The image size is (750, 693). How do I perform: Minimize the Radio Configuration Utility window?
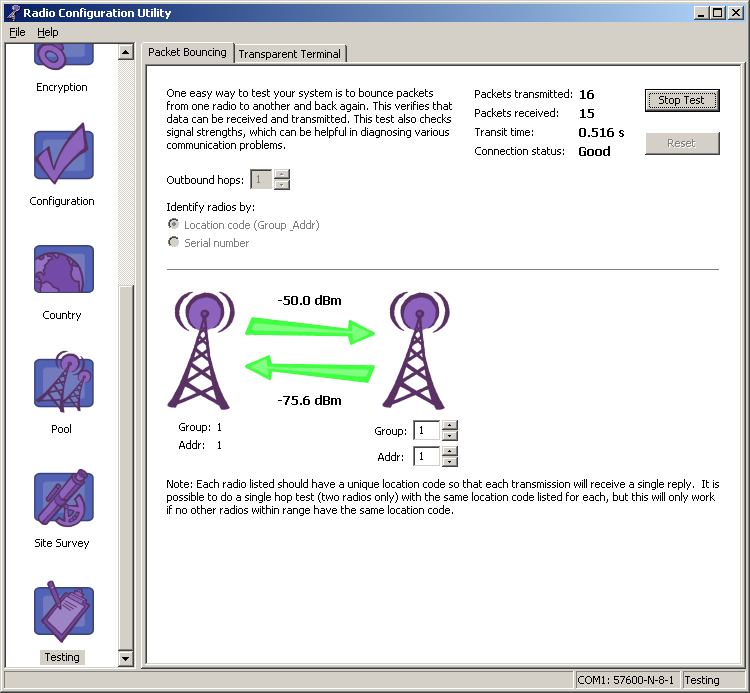coord(701,12)
